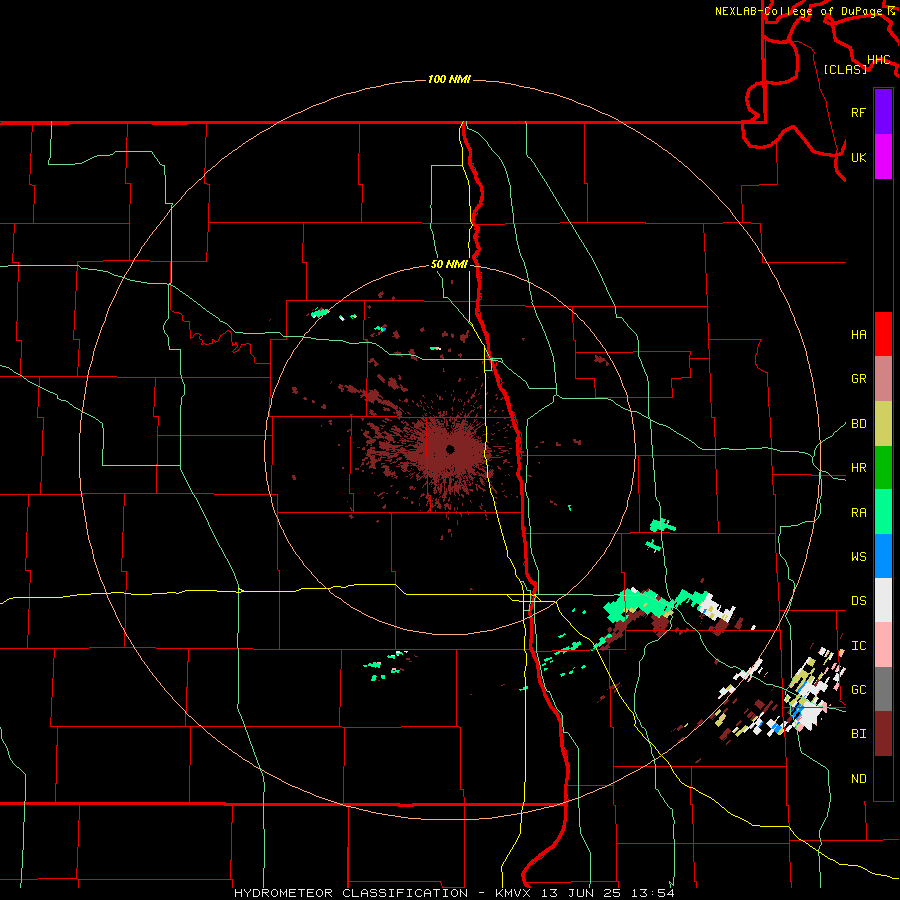
Task: Click the HR dark green legend swatch
Action: tap(883, 468)
